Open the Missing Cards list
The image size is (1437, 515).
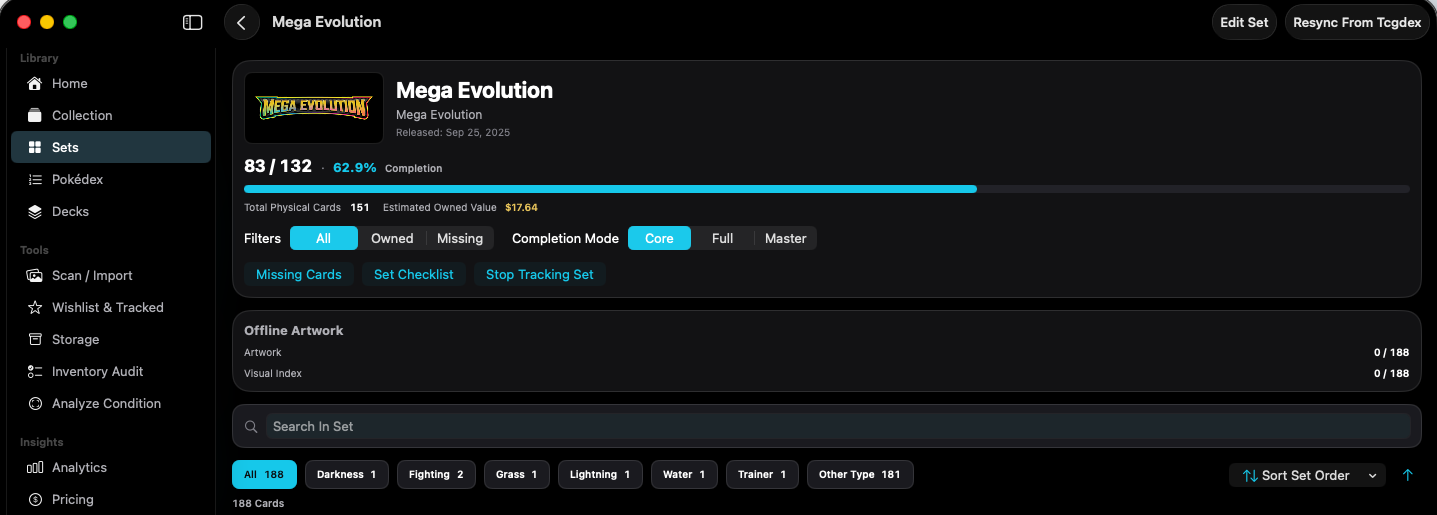pos(299,274)
